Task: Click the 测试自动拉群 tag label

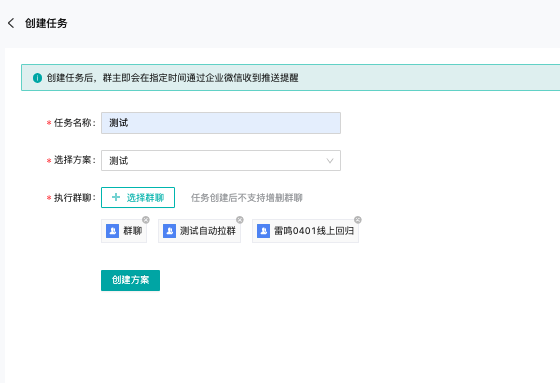Action: click(x=208, y=231)
